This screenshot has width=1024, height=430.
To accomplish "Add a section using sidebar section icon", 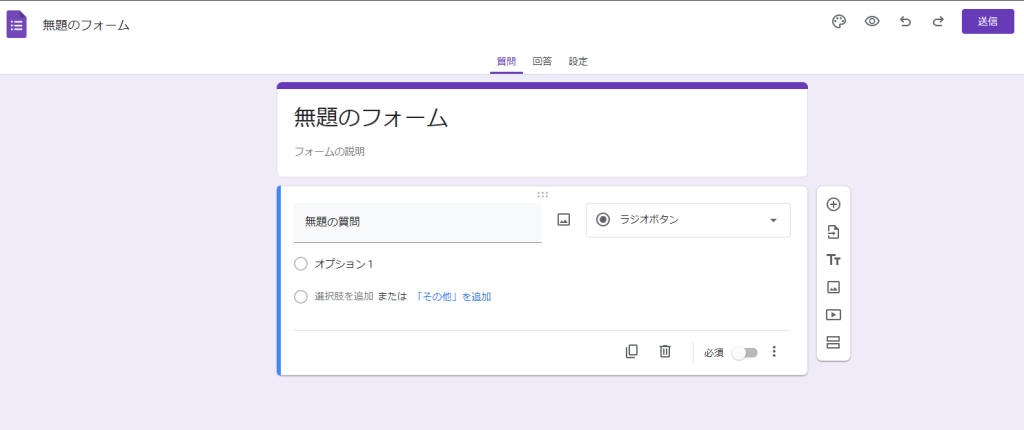I will (x=833, y=342).
